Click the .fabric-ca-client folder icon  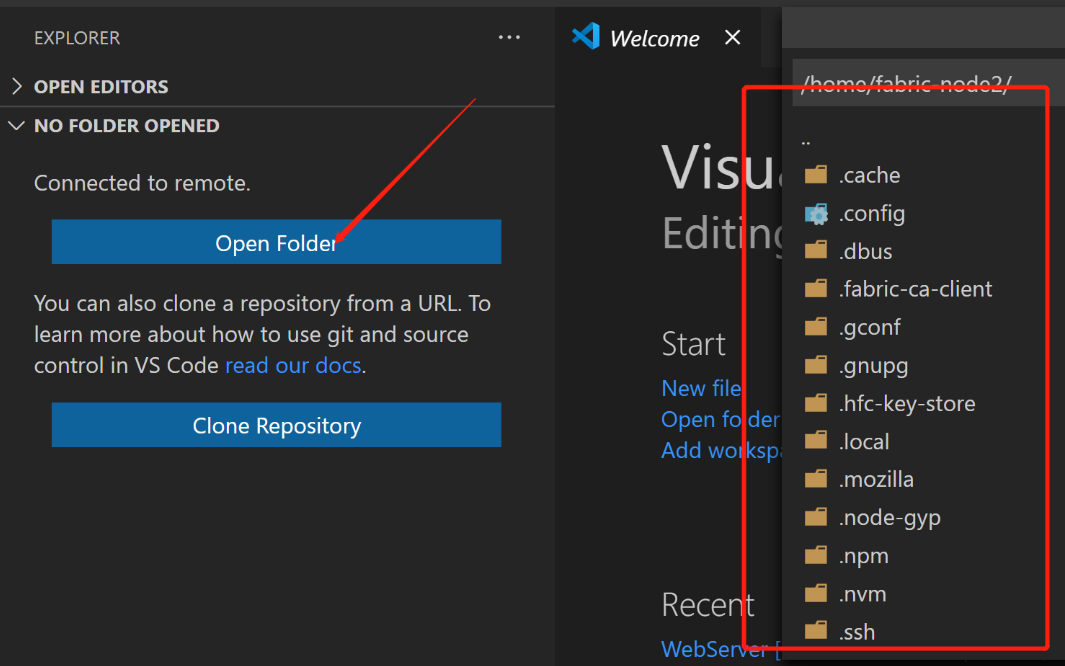click(x=816, y=289)
